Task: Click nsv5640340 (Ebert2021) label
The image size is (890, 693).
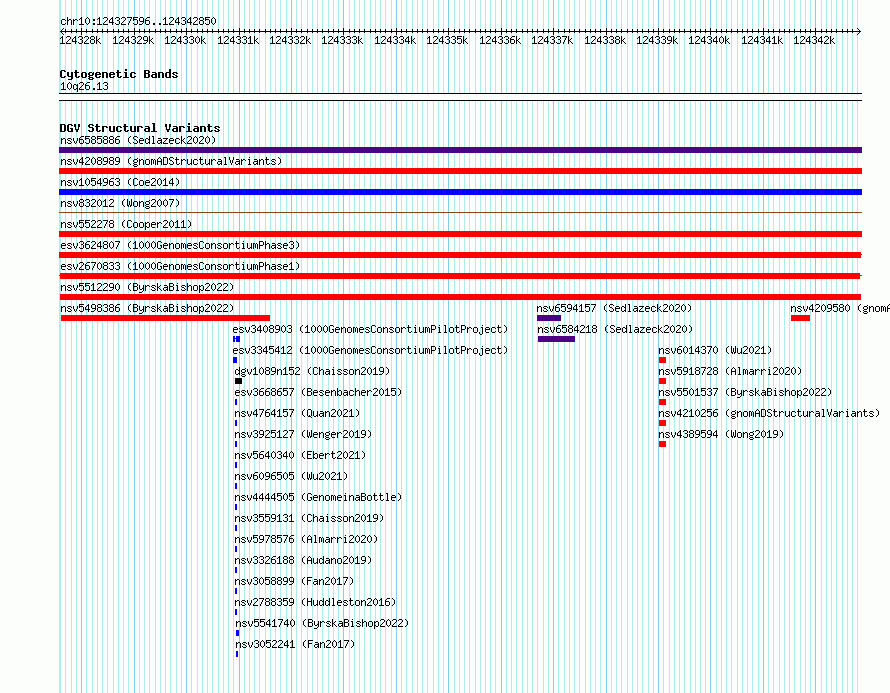Action: click(x=300, y=455)
